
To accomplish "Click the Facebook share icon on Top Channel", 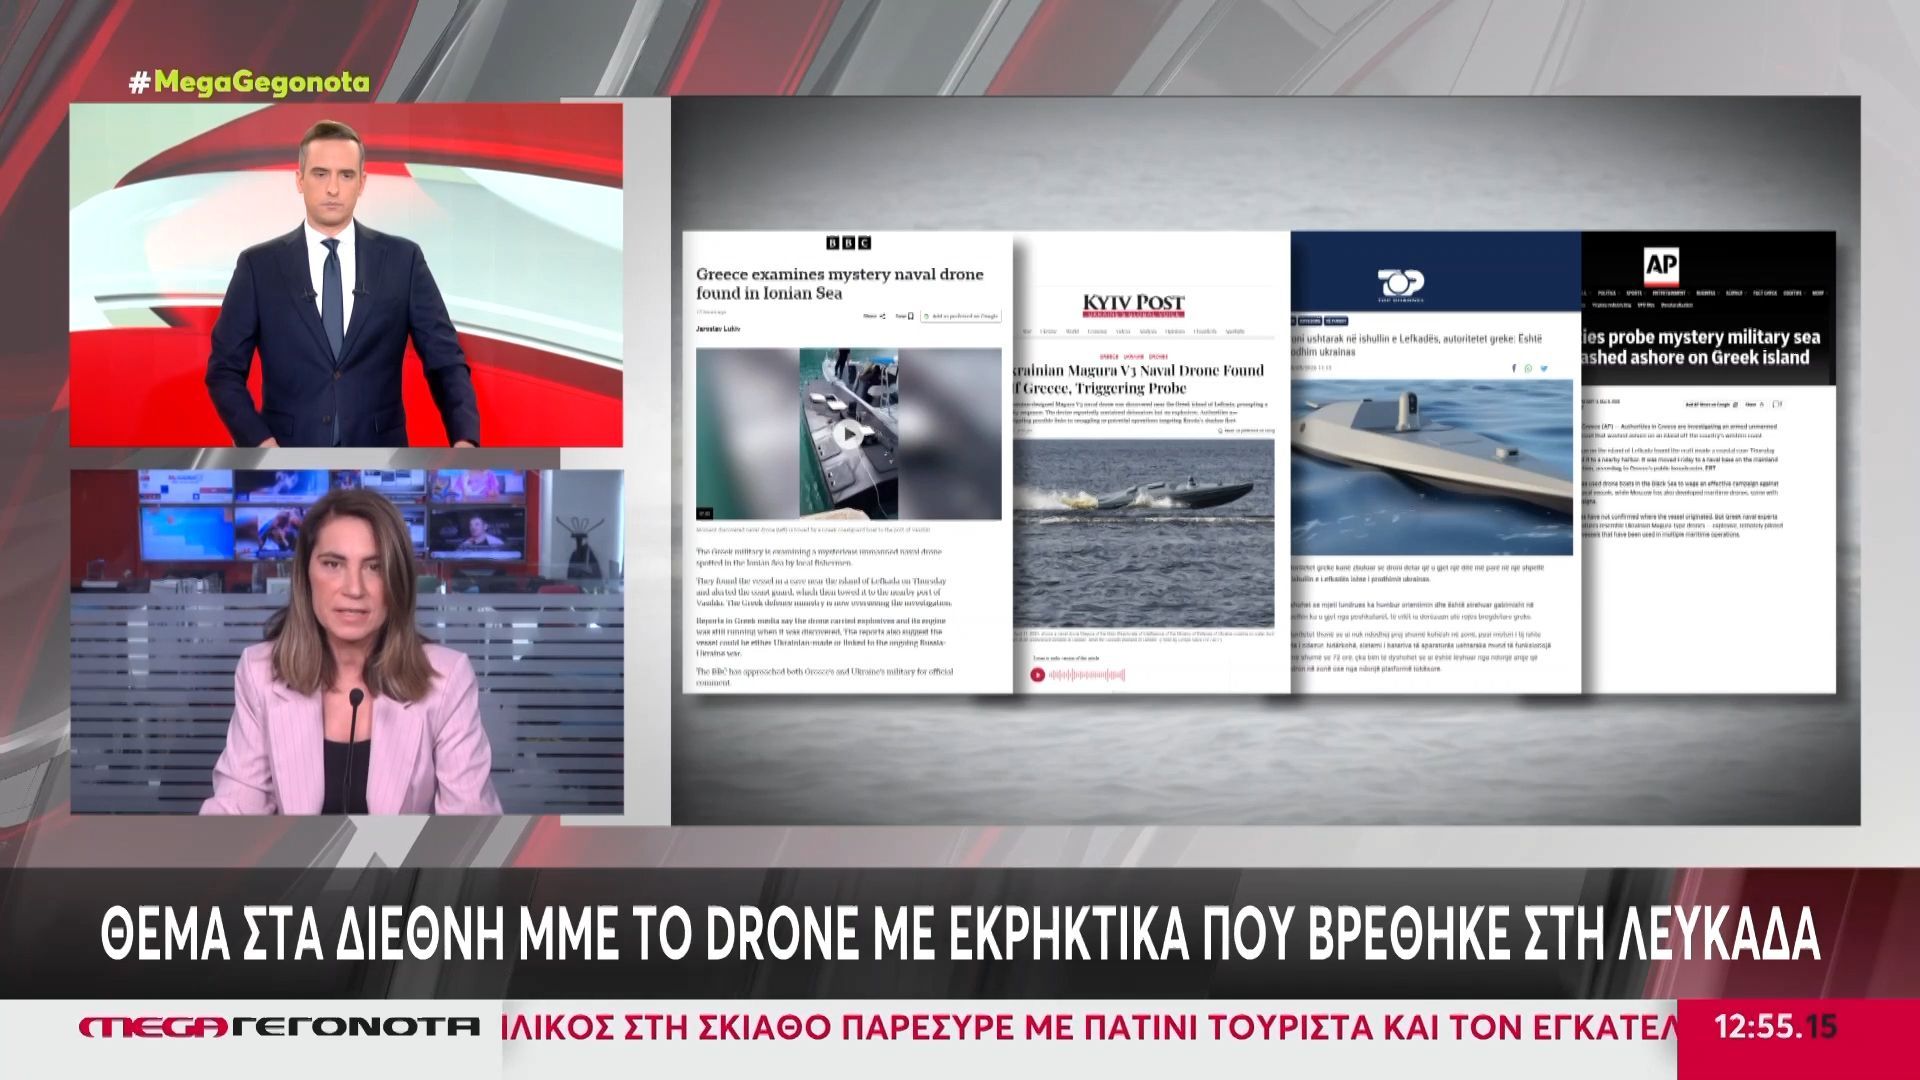I will [1514, 369].
